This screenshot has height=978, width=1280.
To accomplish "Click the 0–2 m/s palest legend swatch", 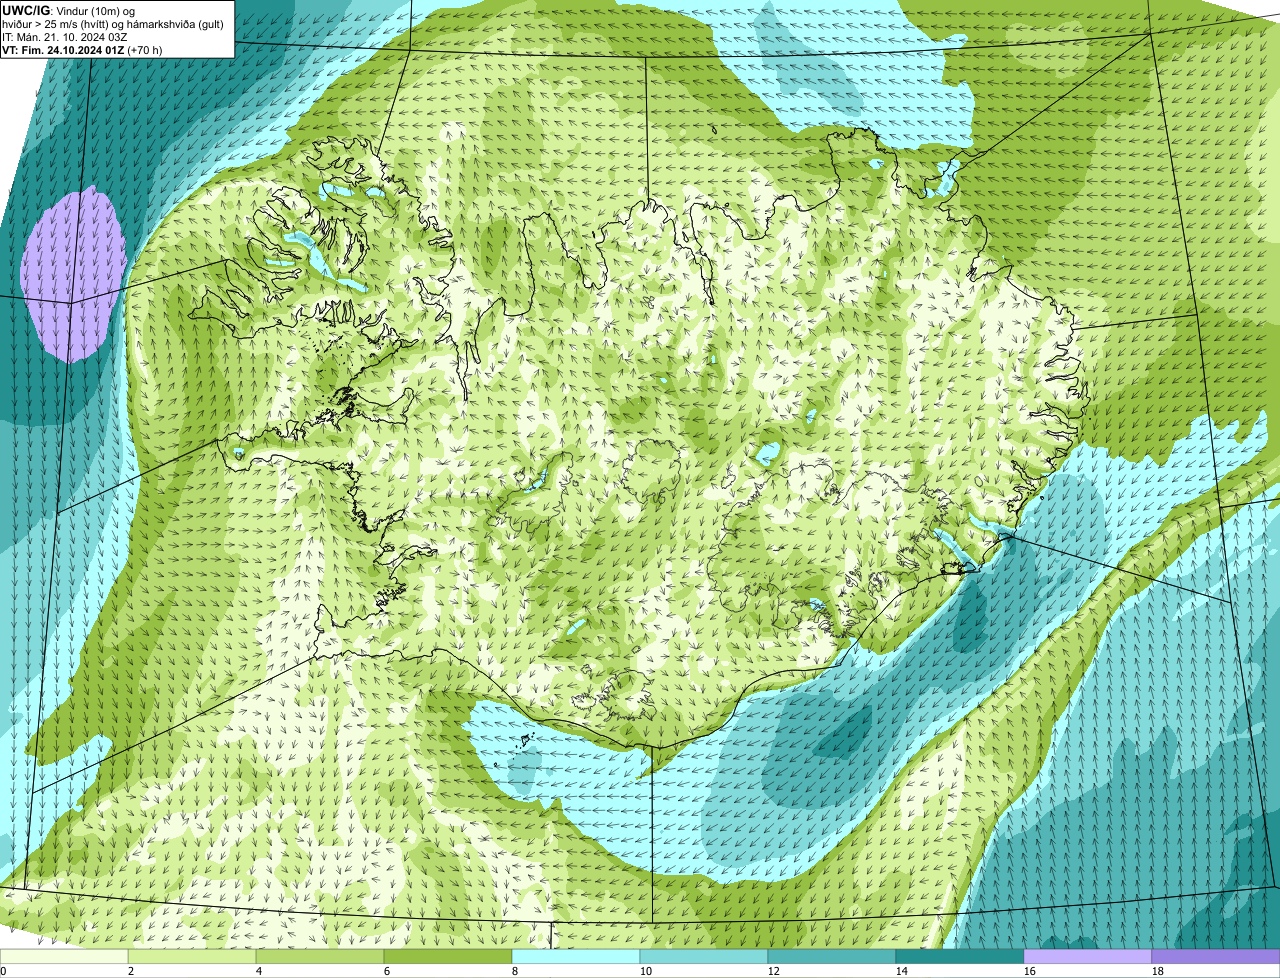I will point(64,956).
